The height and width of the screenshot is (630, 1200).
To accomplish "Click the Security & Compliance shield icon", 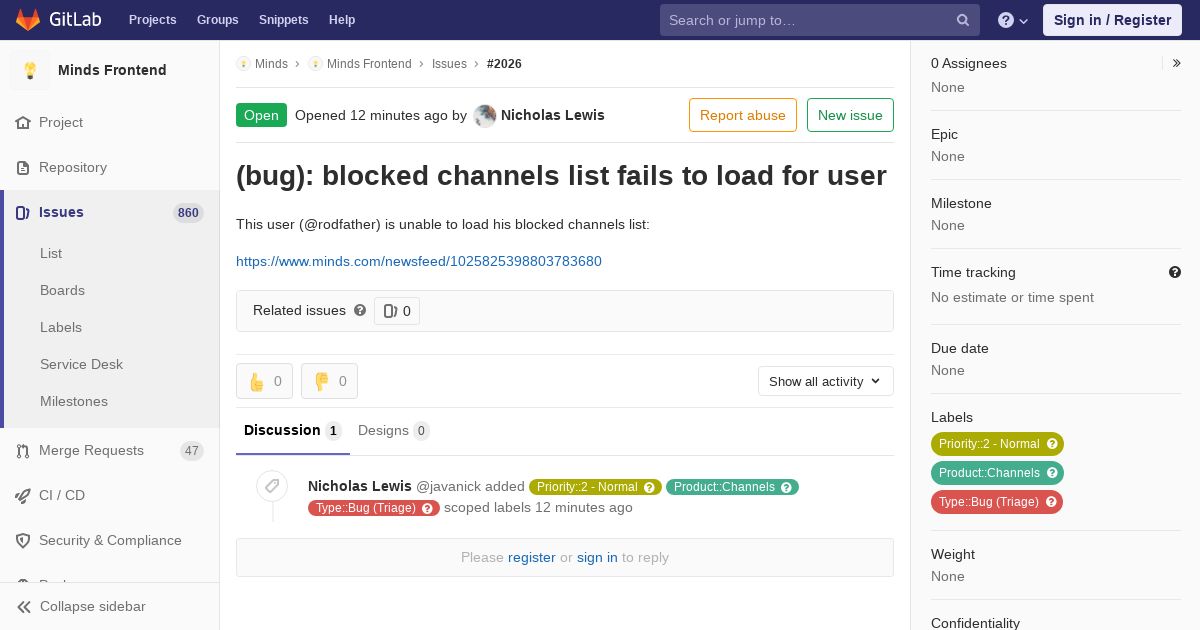I will 23,541.
